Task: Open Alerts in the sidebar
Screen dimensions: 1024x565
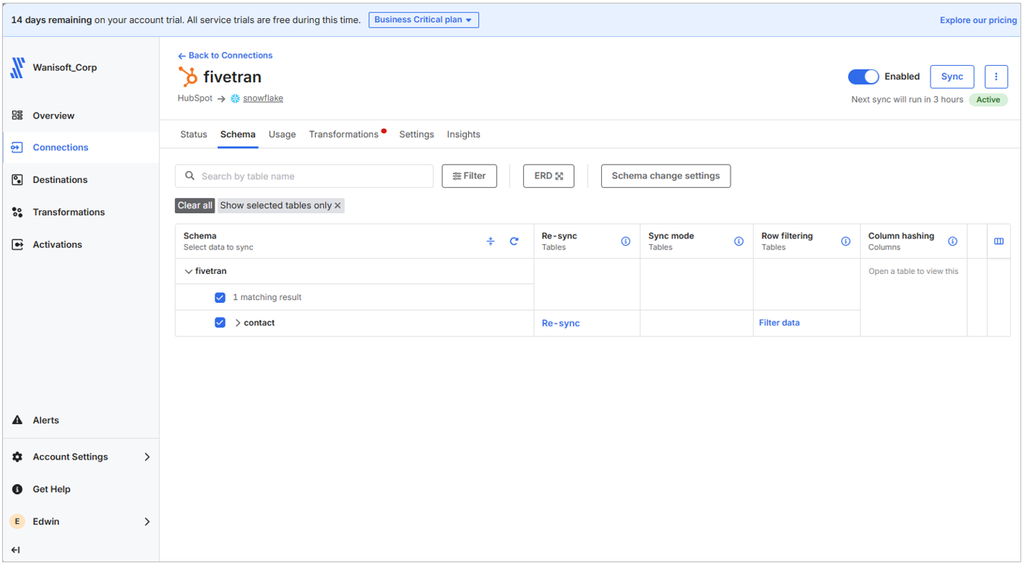Action: coord(46,420)
